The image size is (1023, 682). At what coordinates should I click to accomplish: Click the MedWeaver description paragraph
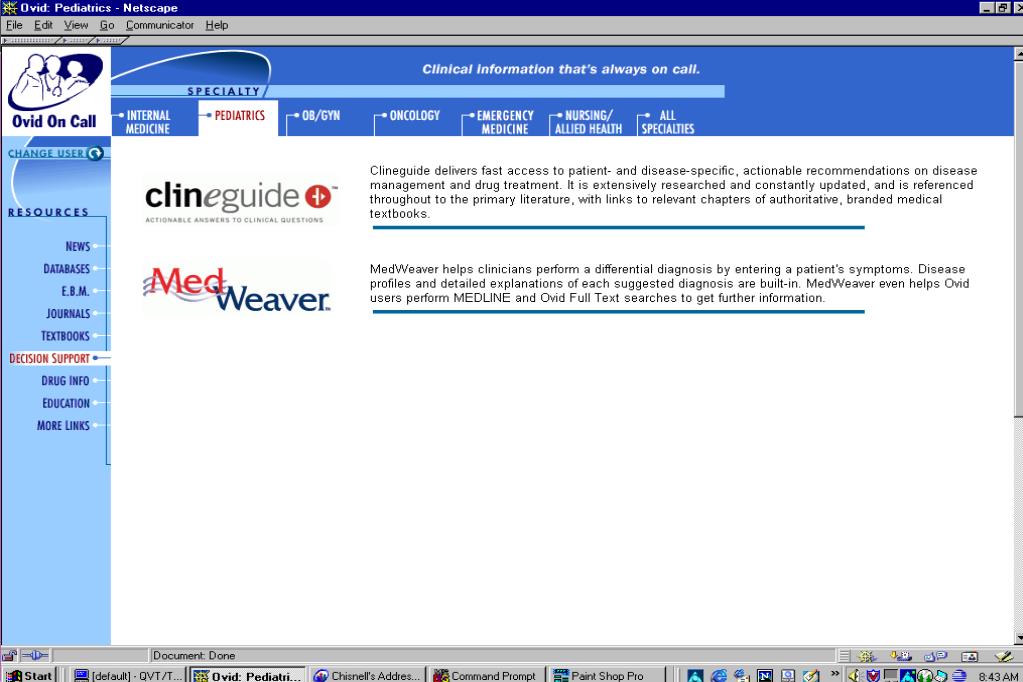[669, 283]
